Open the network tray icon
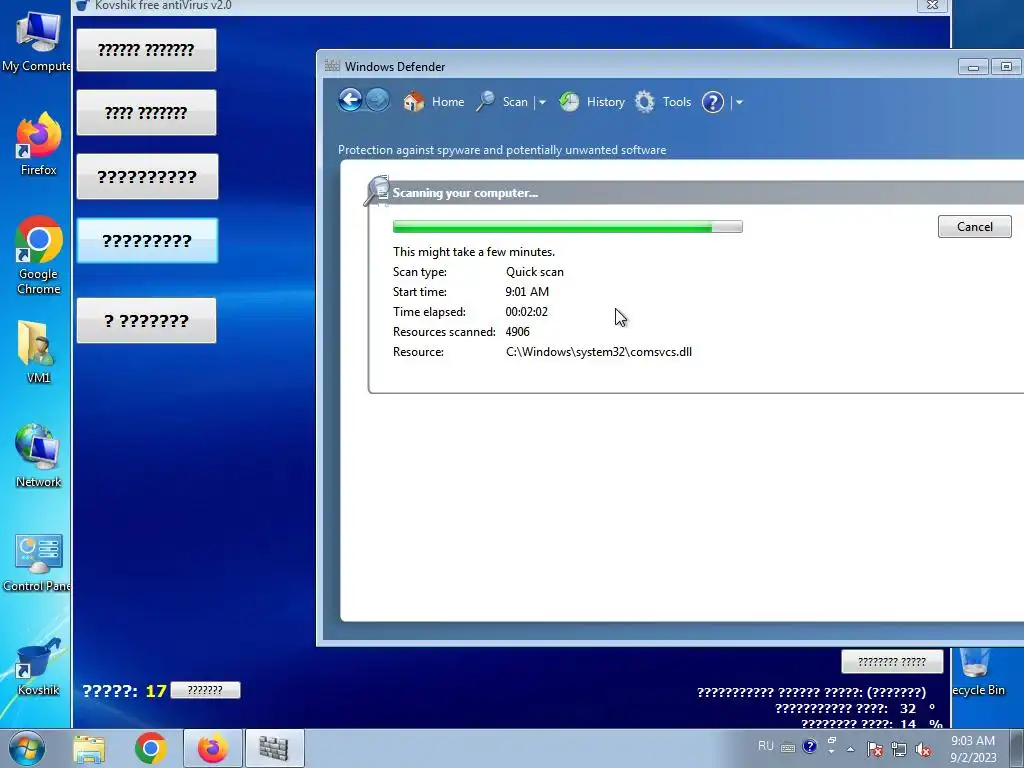1024x768 pixels. click(x=899, y=749)
